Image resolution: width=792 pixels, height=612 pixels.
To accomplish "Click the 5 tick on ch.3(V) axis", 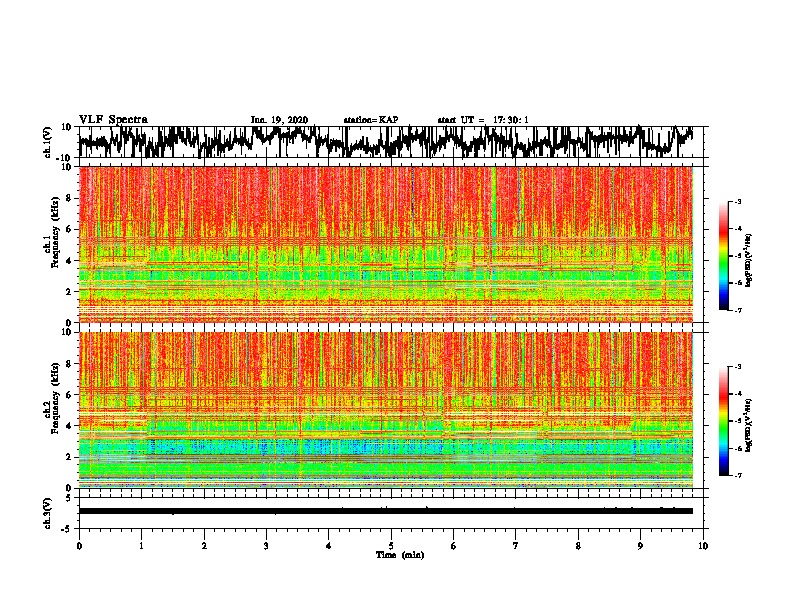I will point(69,498).
